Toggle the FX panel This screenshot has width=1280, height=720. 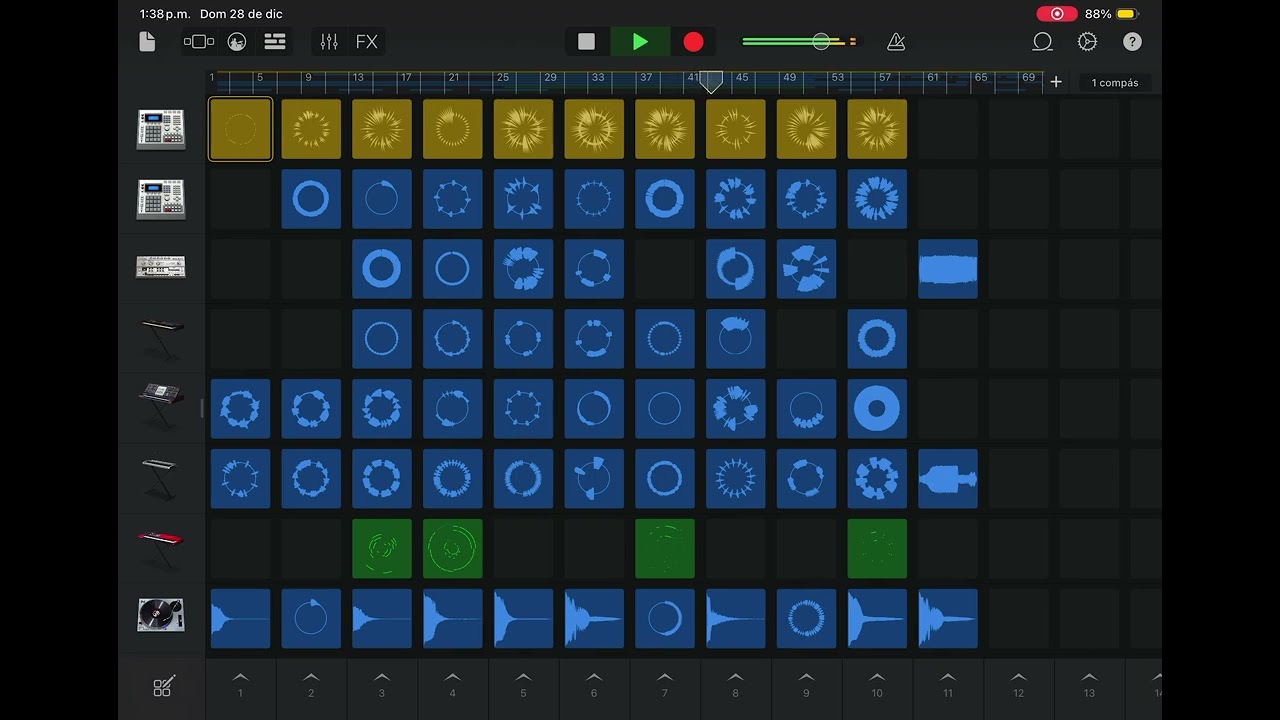click(x=367, y=41)
